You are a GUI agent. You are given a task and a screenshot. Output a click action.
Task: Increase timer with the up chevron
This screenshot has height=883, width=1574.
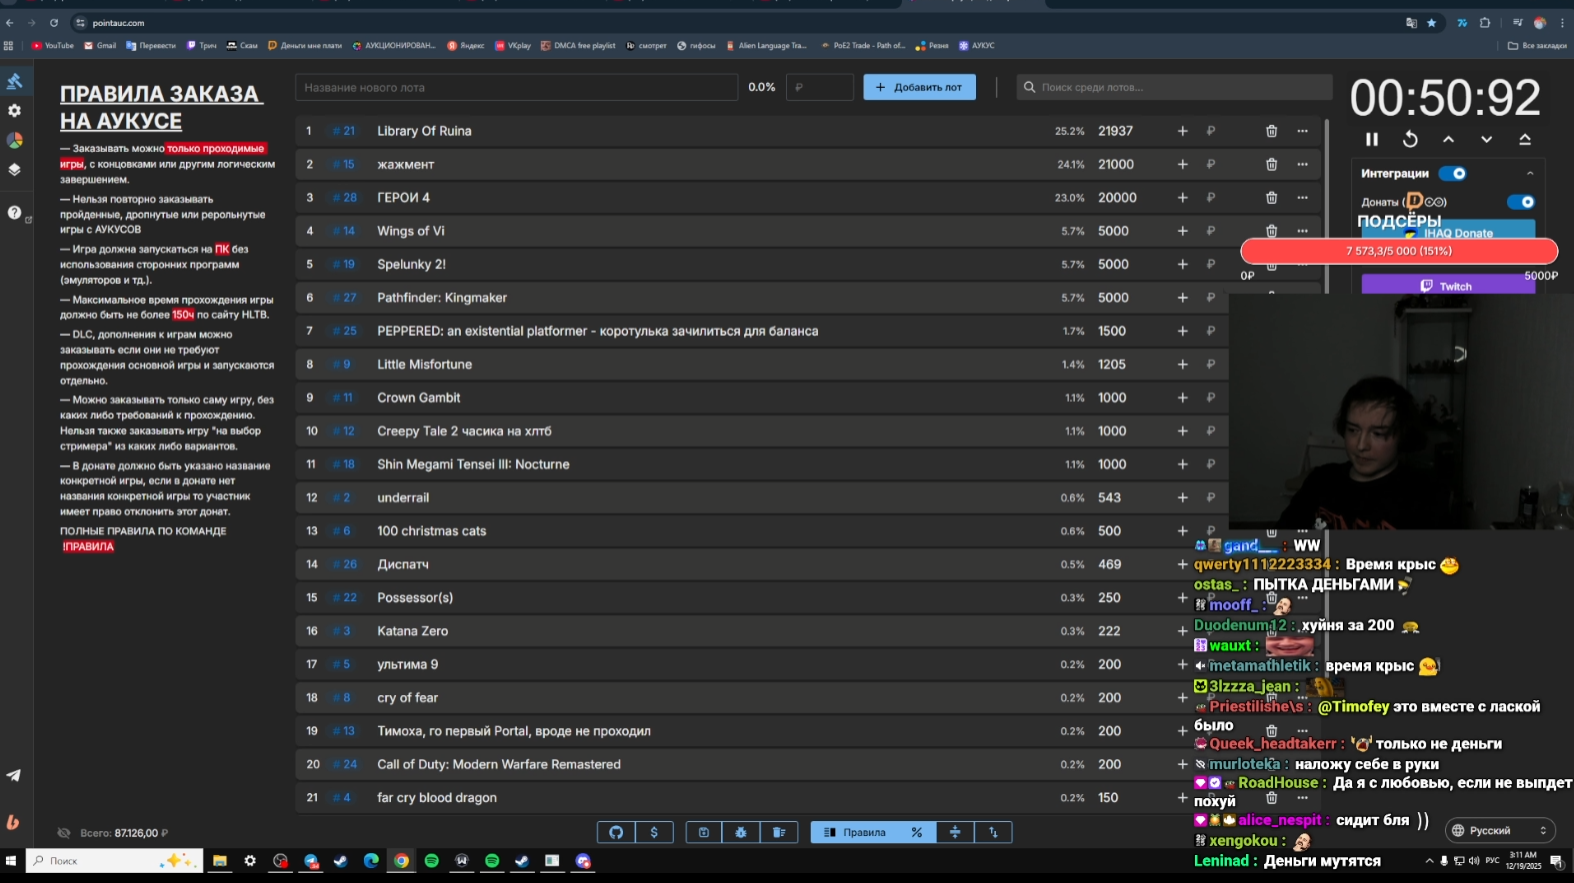pyautogui.click(x=1448, y=140)
